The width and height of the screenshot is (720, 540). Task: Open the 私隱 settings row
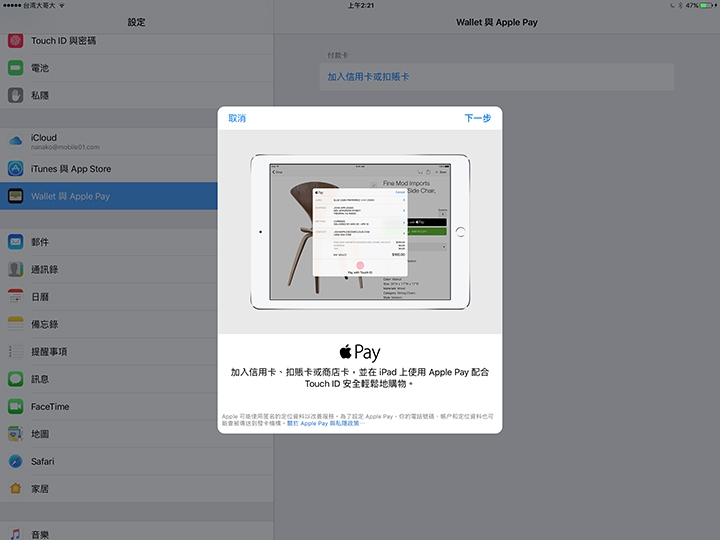[136, 96]
